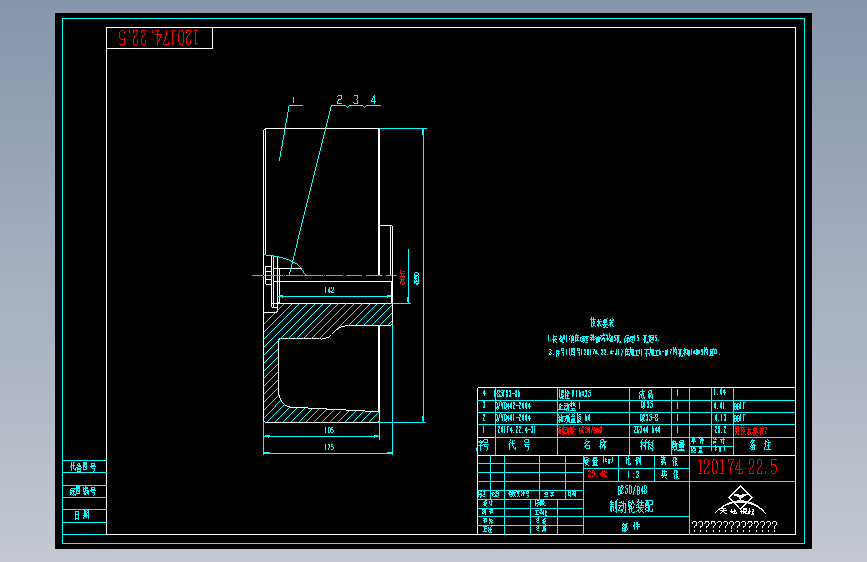Click balloon number 1 above the drawing

click(294, 100)
